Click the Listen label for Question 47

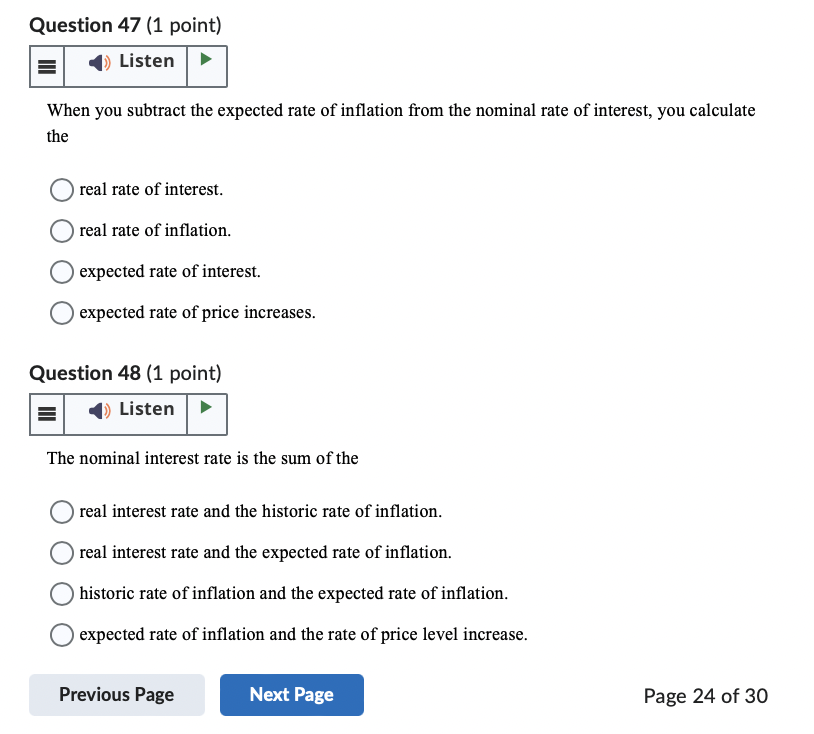(146, 61)
